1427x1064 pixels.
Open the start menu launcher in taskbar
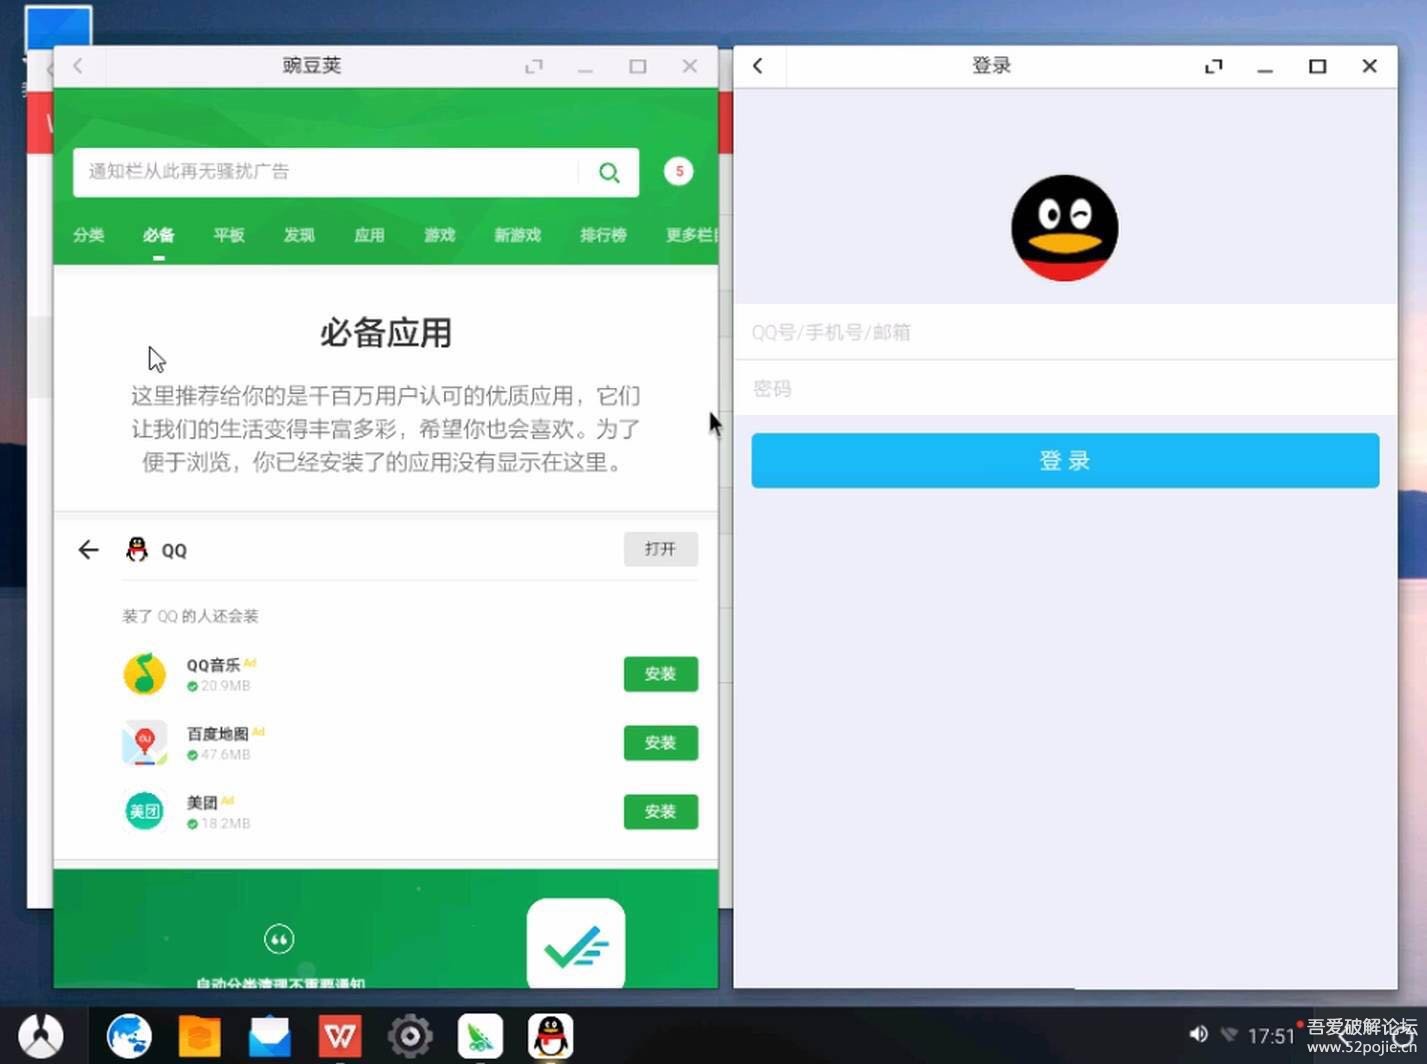40,1036
